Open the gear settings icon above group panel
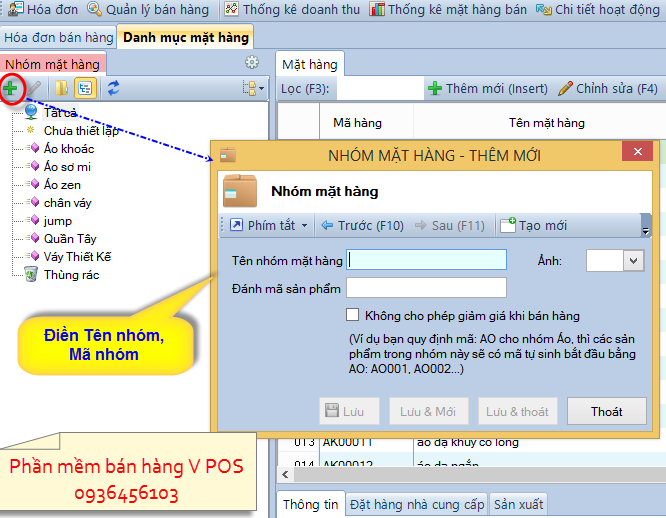 click(x=252, y=63)
